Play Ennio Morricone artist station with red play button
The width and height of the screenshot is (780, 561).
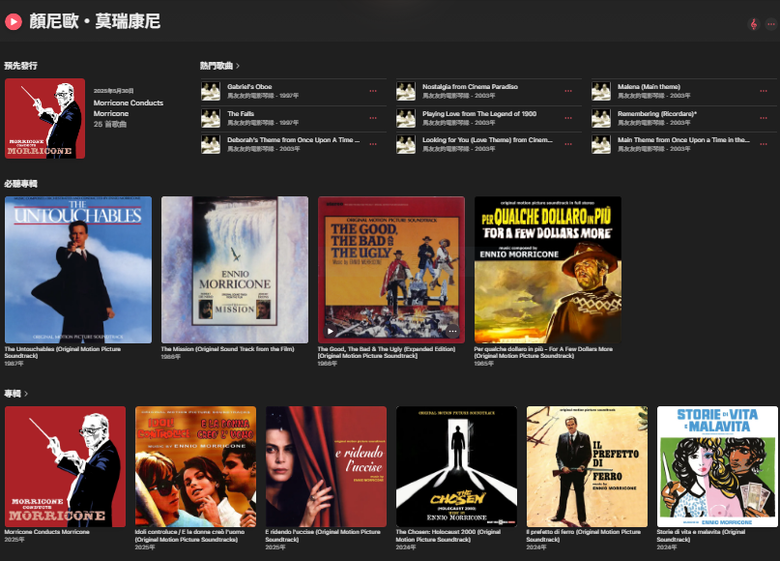(x=13, y=21)
